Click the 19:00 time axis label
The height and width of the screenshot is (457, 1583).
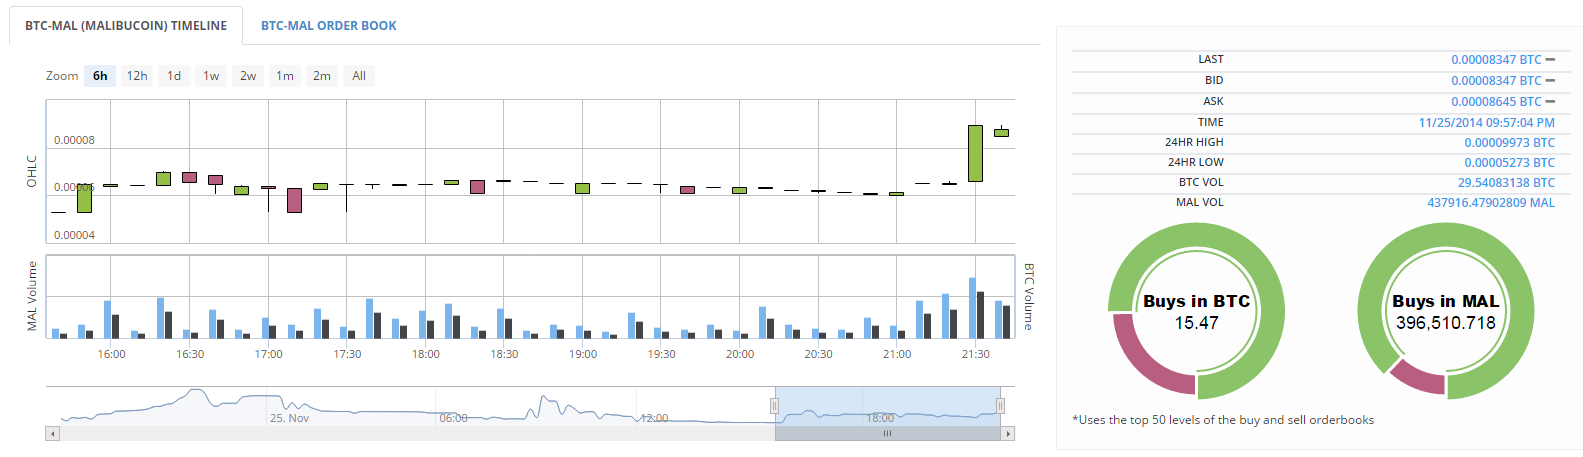583,354
